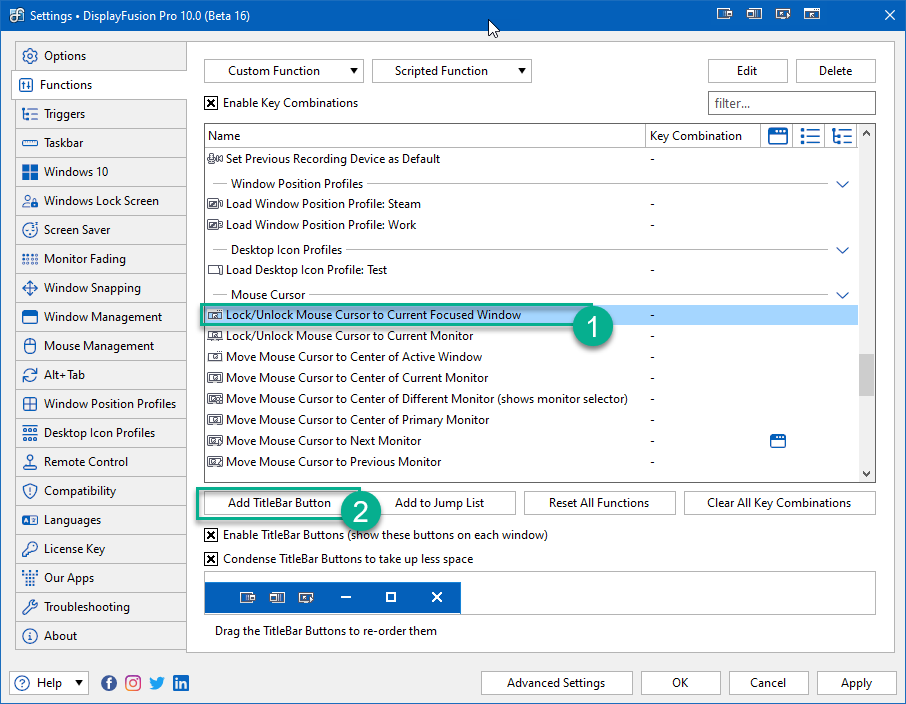Viewport: 906px width, 704px height.
Task: Click the Remote Control icon in the sidebar
Action: click(29, 462)
